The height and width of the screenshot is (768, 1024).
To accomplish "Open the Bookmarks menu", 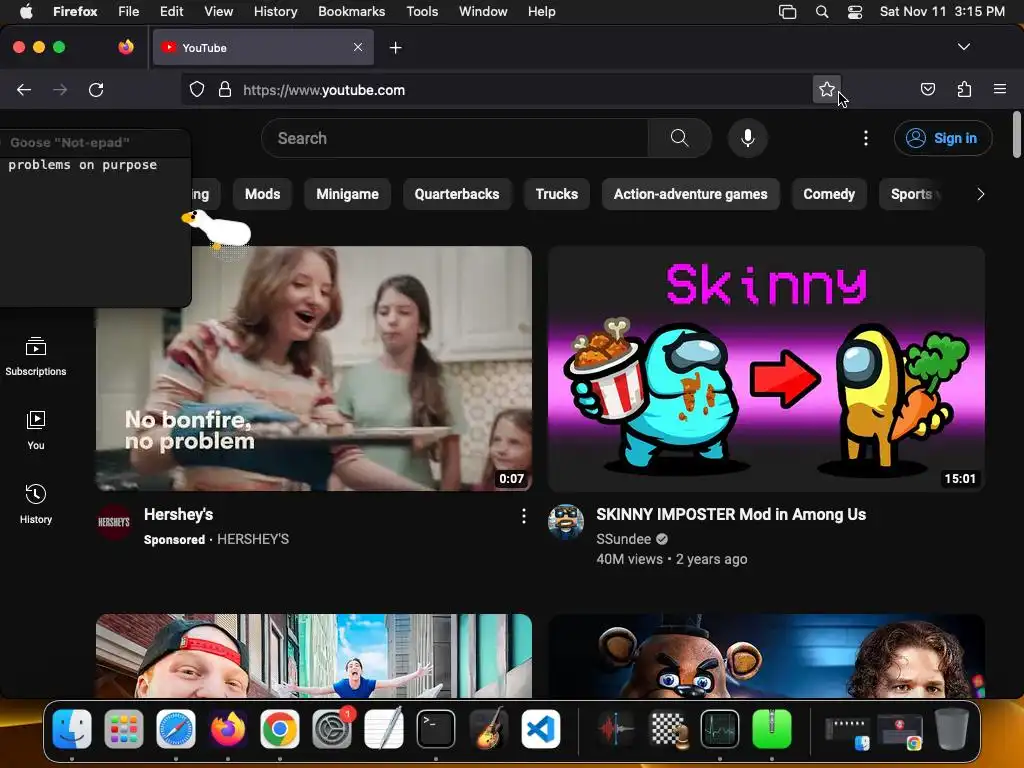I will (351, 11).
